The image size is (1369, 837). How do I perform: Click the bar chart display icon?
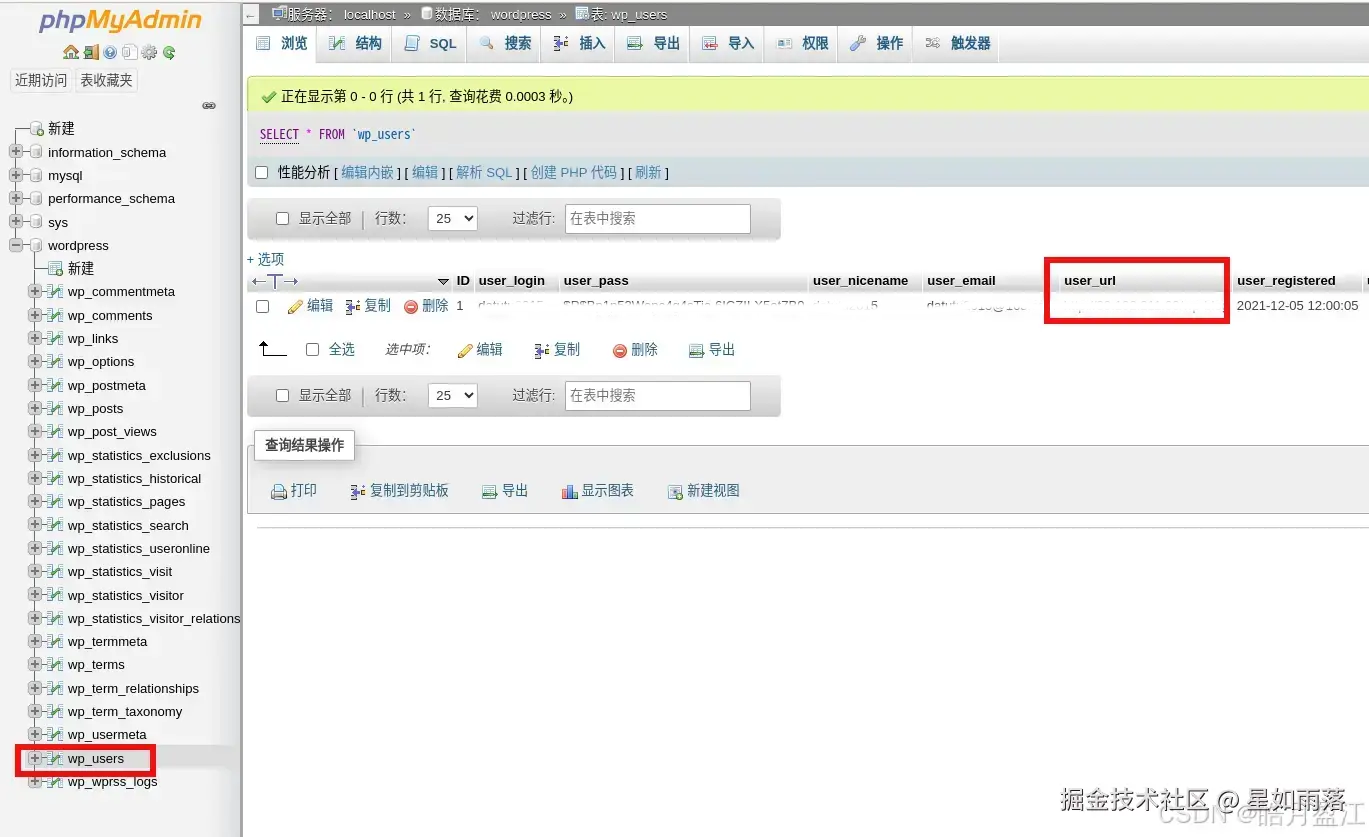point(570,491)
